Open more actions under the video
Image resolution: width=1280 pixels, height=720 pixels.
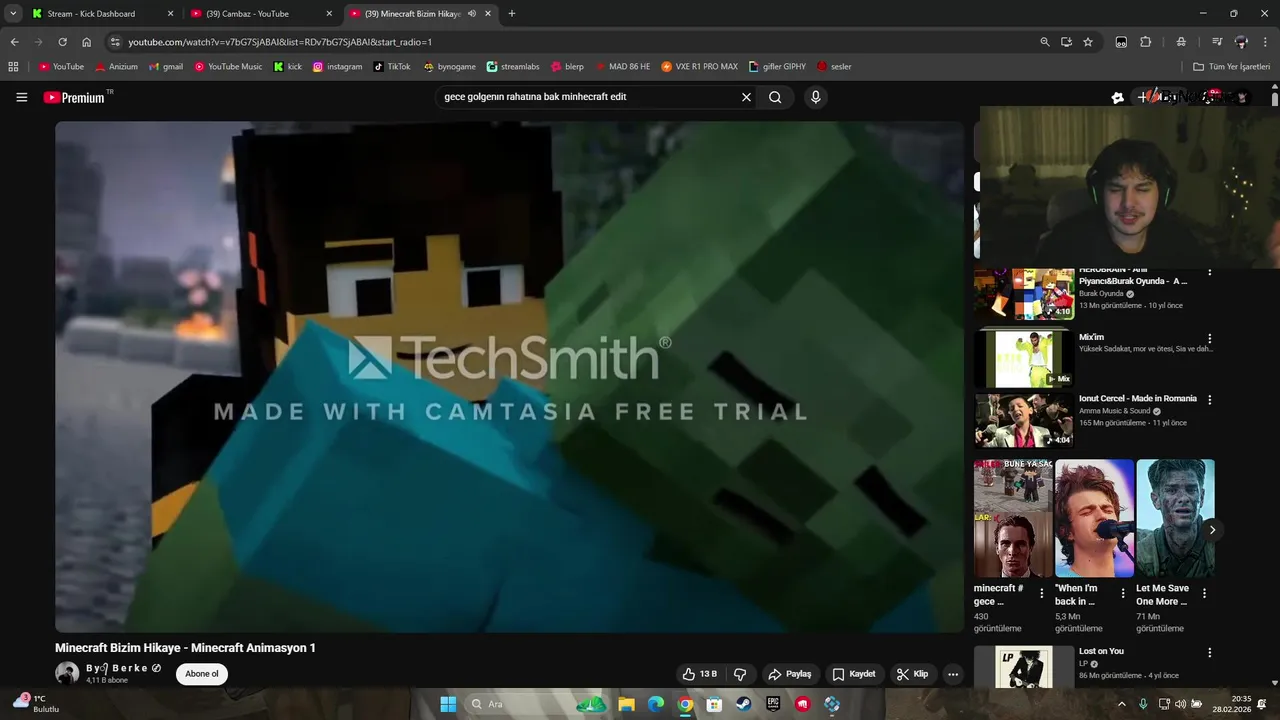point(953,674)
